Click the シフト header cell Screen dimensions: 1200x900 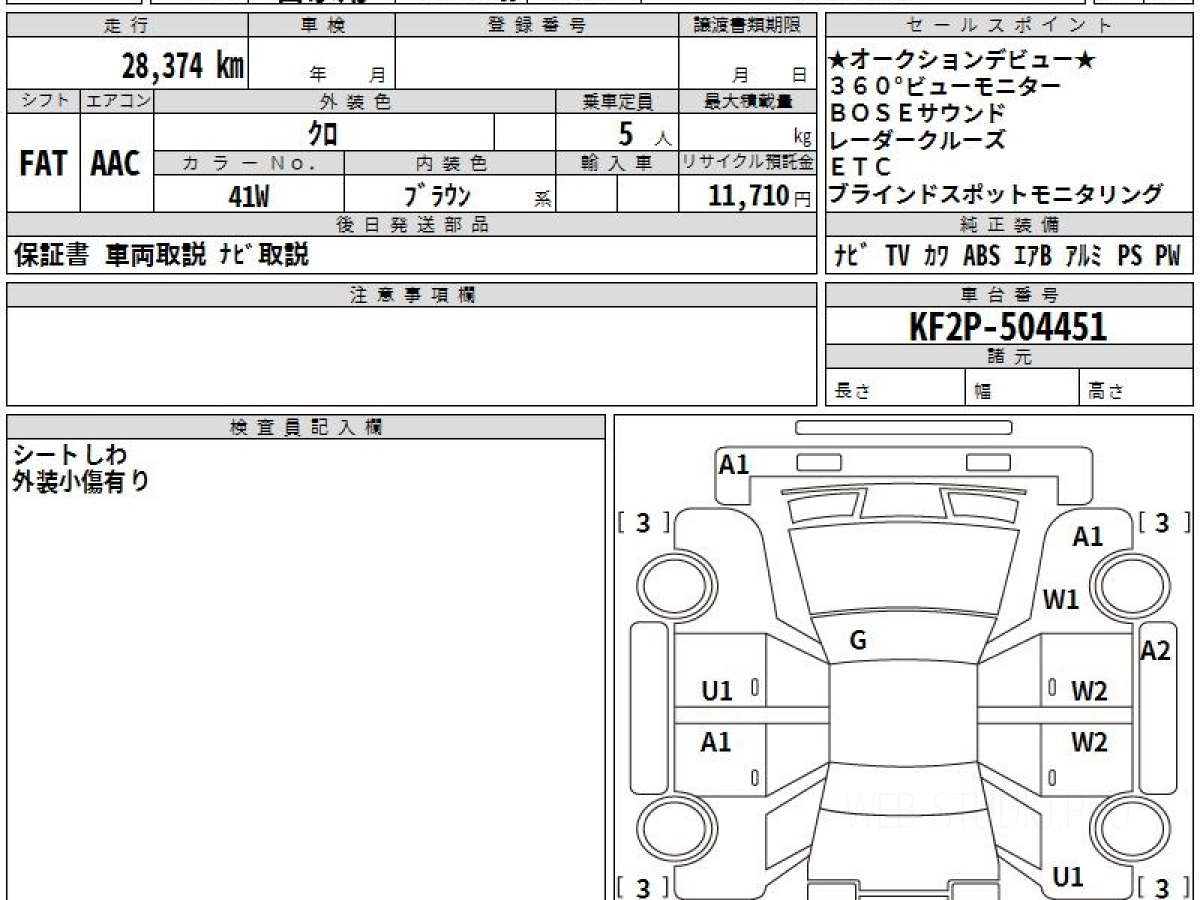[43, 102]
